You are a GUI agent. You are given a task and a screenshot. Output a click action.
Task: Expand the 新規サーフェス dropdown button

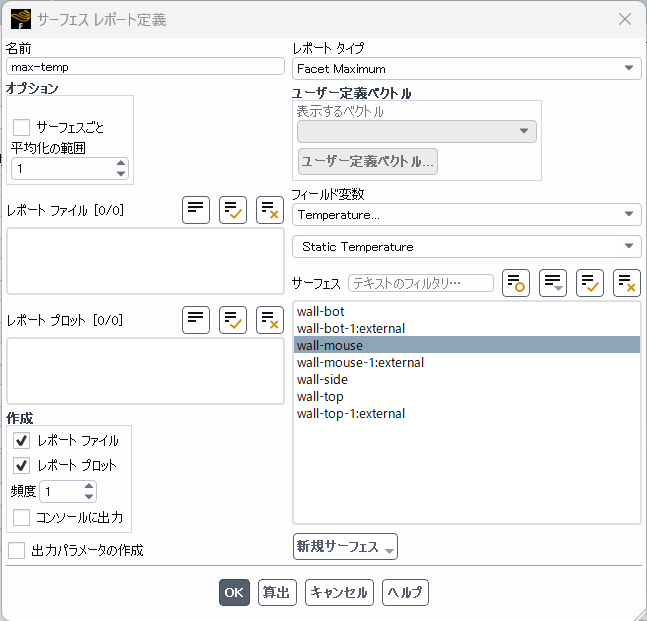[x=345, y=547]
